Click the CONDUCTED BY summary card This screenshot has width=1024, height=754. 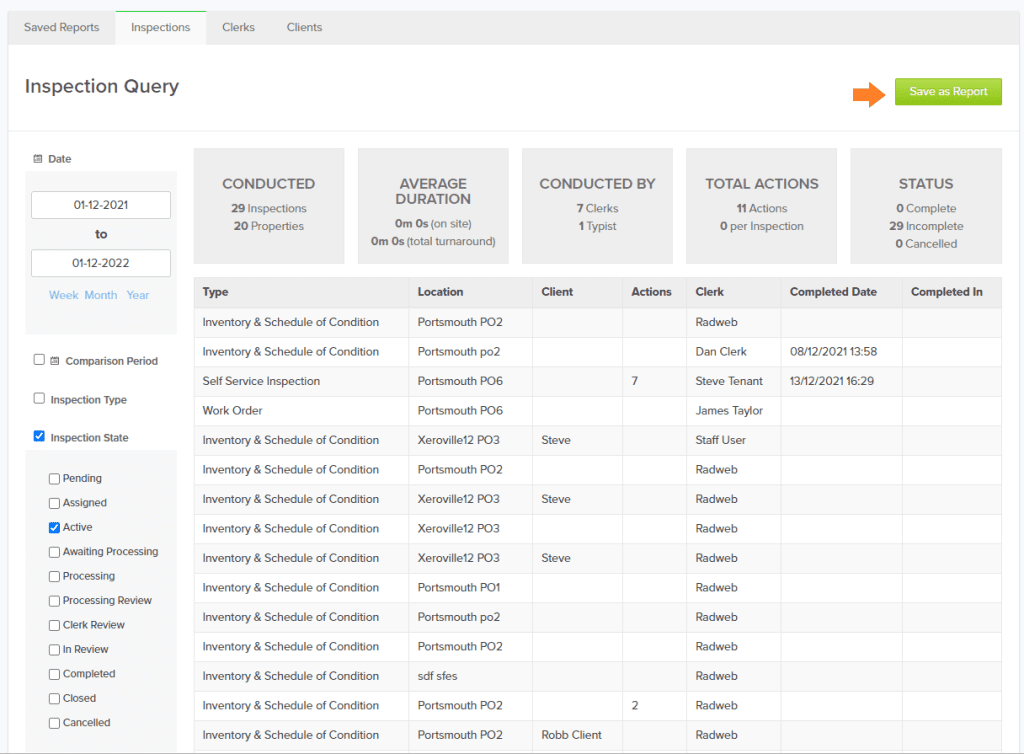(x=597, y=206)
